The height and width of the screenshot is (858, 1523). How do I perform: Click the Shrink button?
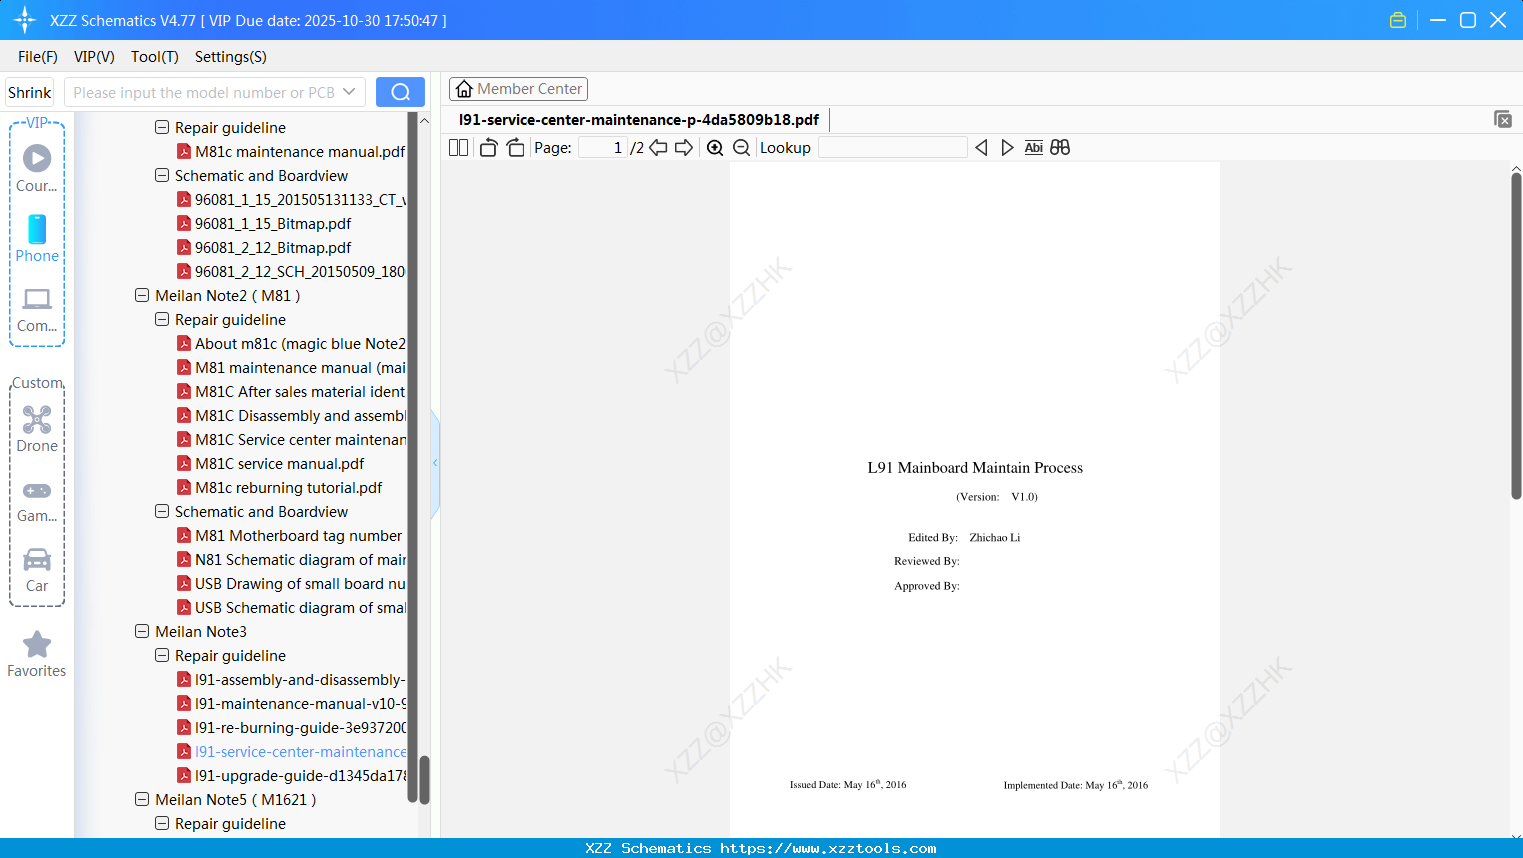point(30,92)
